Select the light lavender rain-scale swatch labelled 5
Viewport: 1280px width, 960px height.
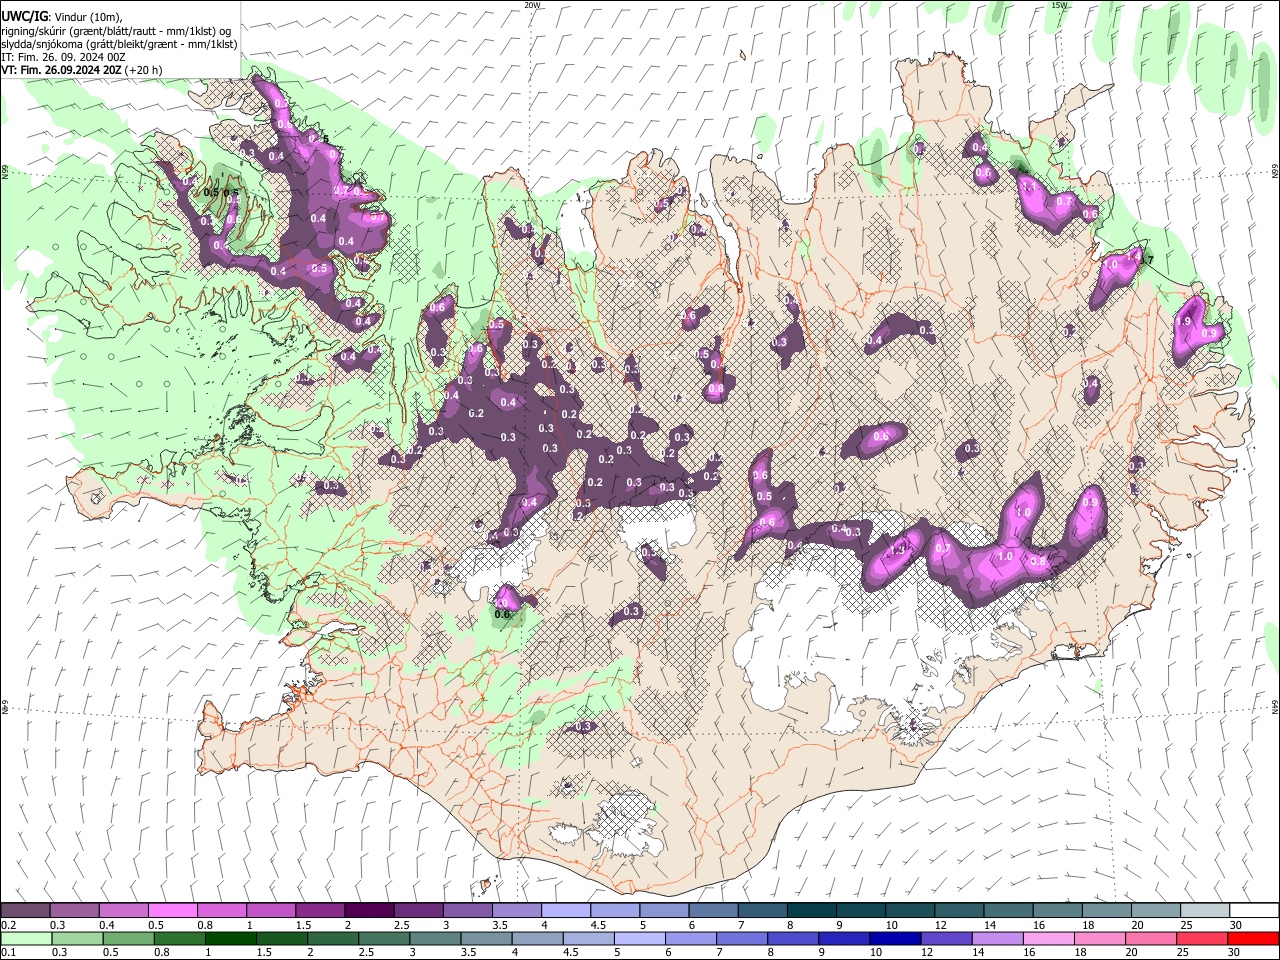click(x=639, y=938)
